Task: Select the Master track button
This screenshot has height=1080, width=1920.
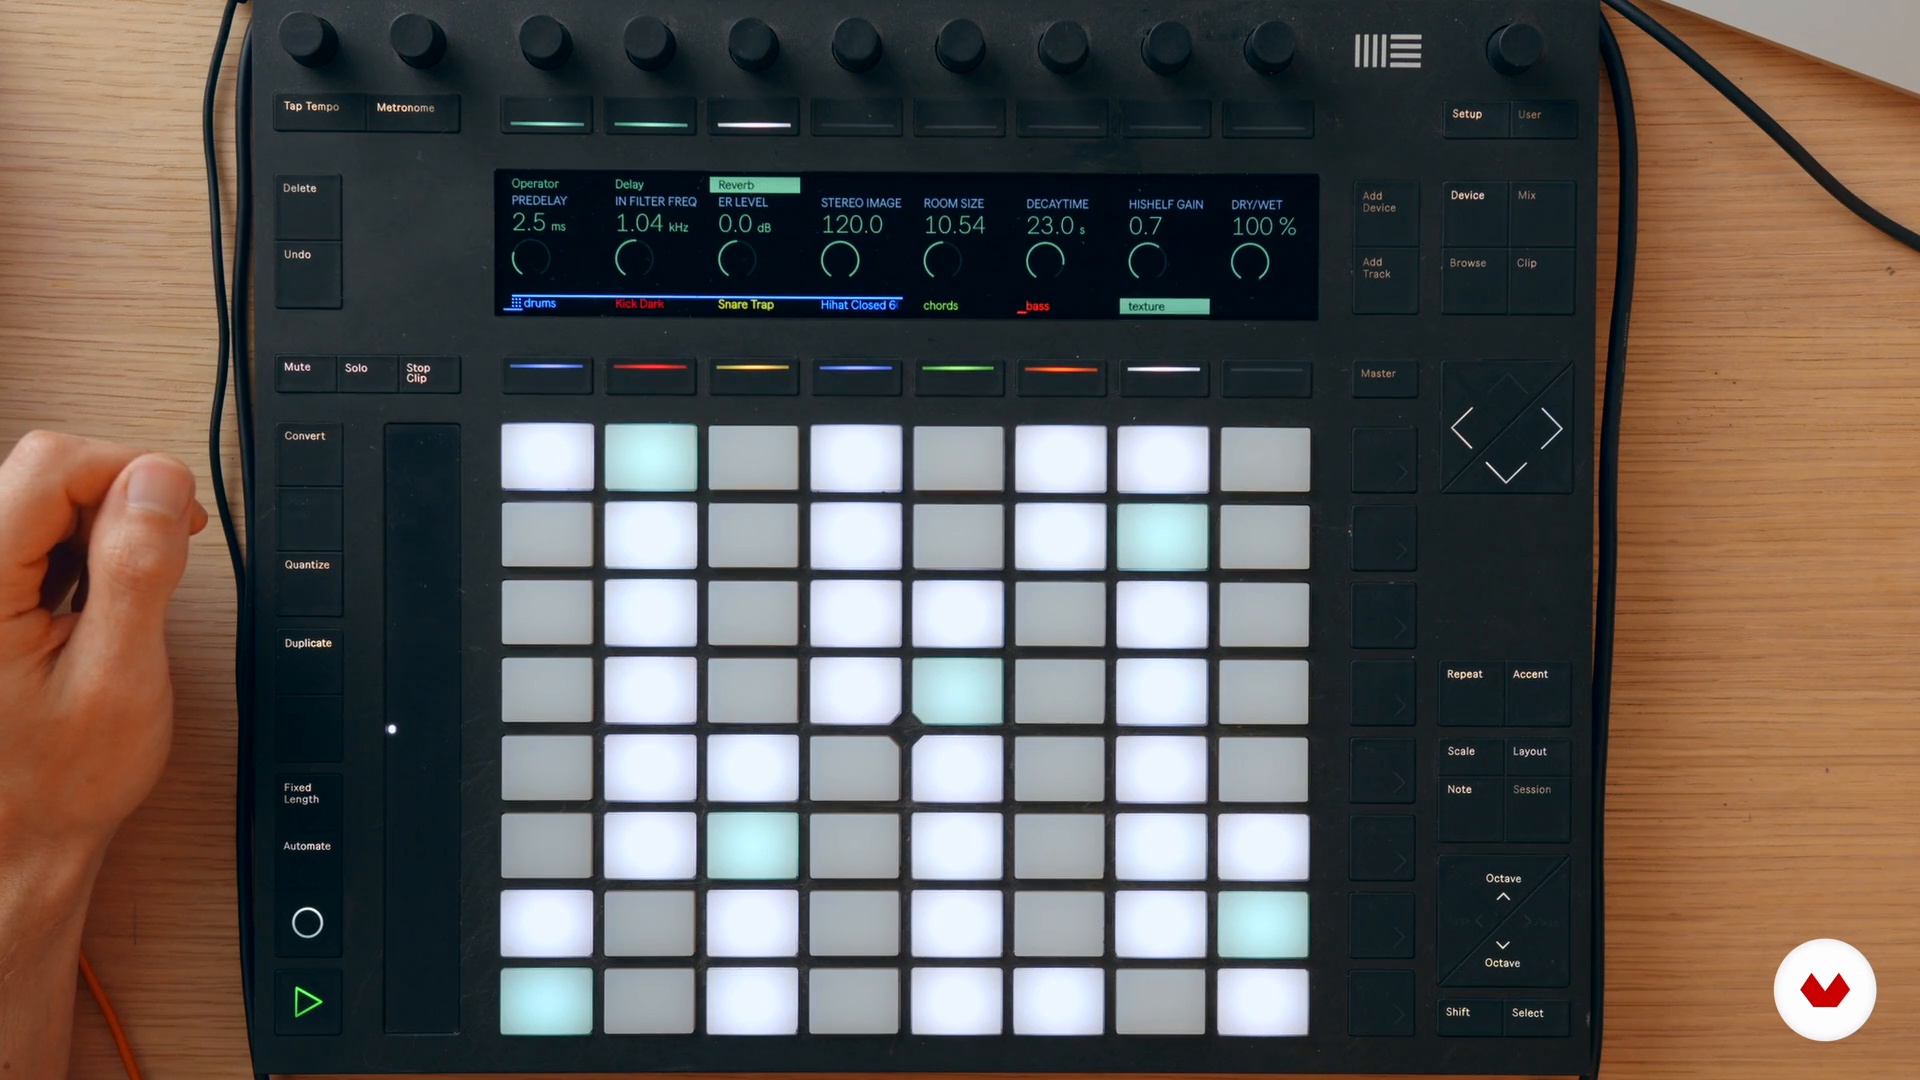Action: tap(1385, 379)
